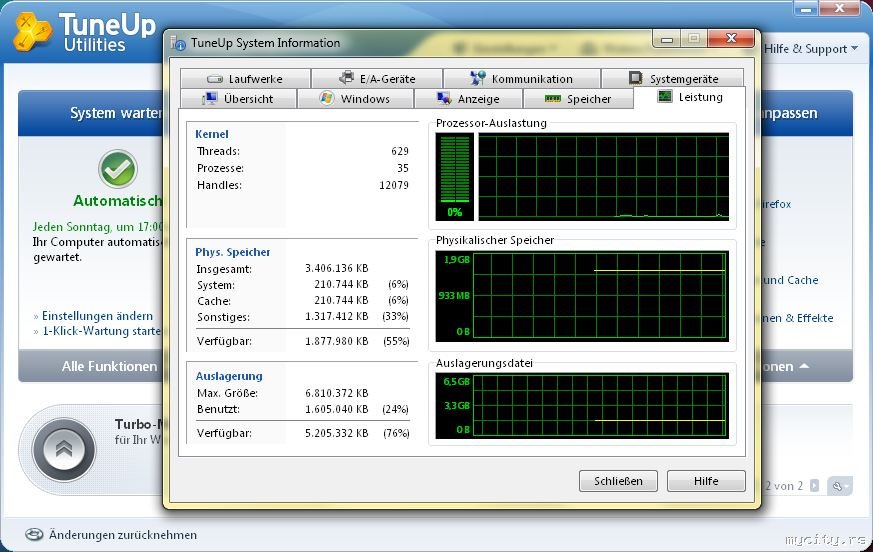
Task: Click the 1-Klick-Wartung starten link
Action: click(x=101, y=331)
